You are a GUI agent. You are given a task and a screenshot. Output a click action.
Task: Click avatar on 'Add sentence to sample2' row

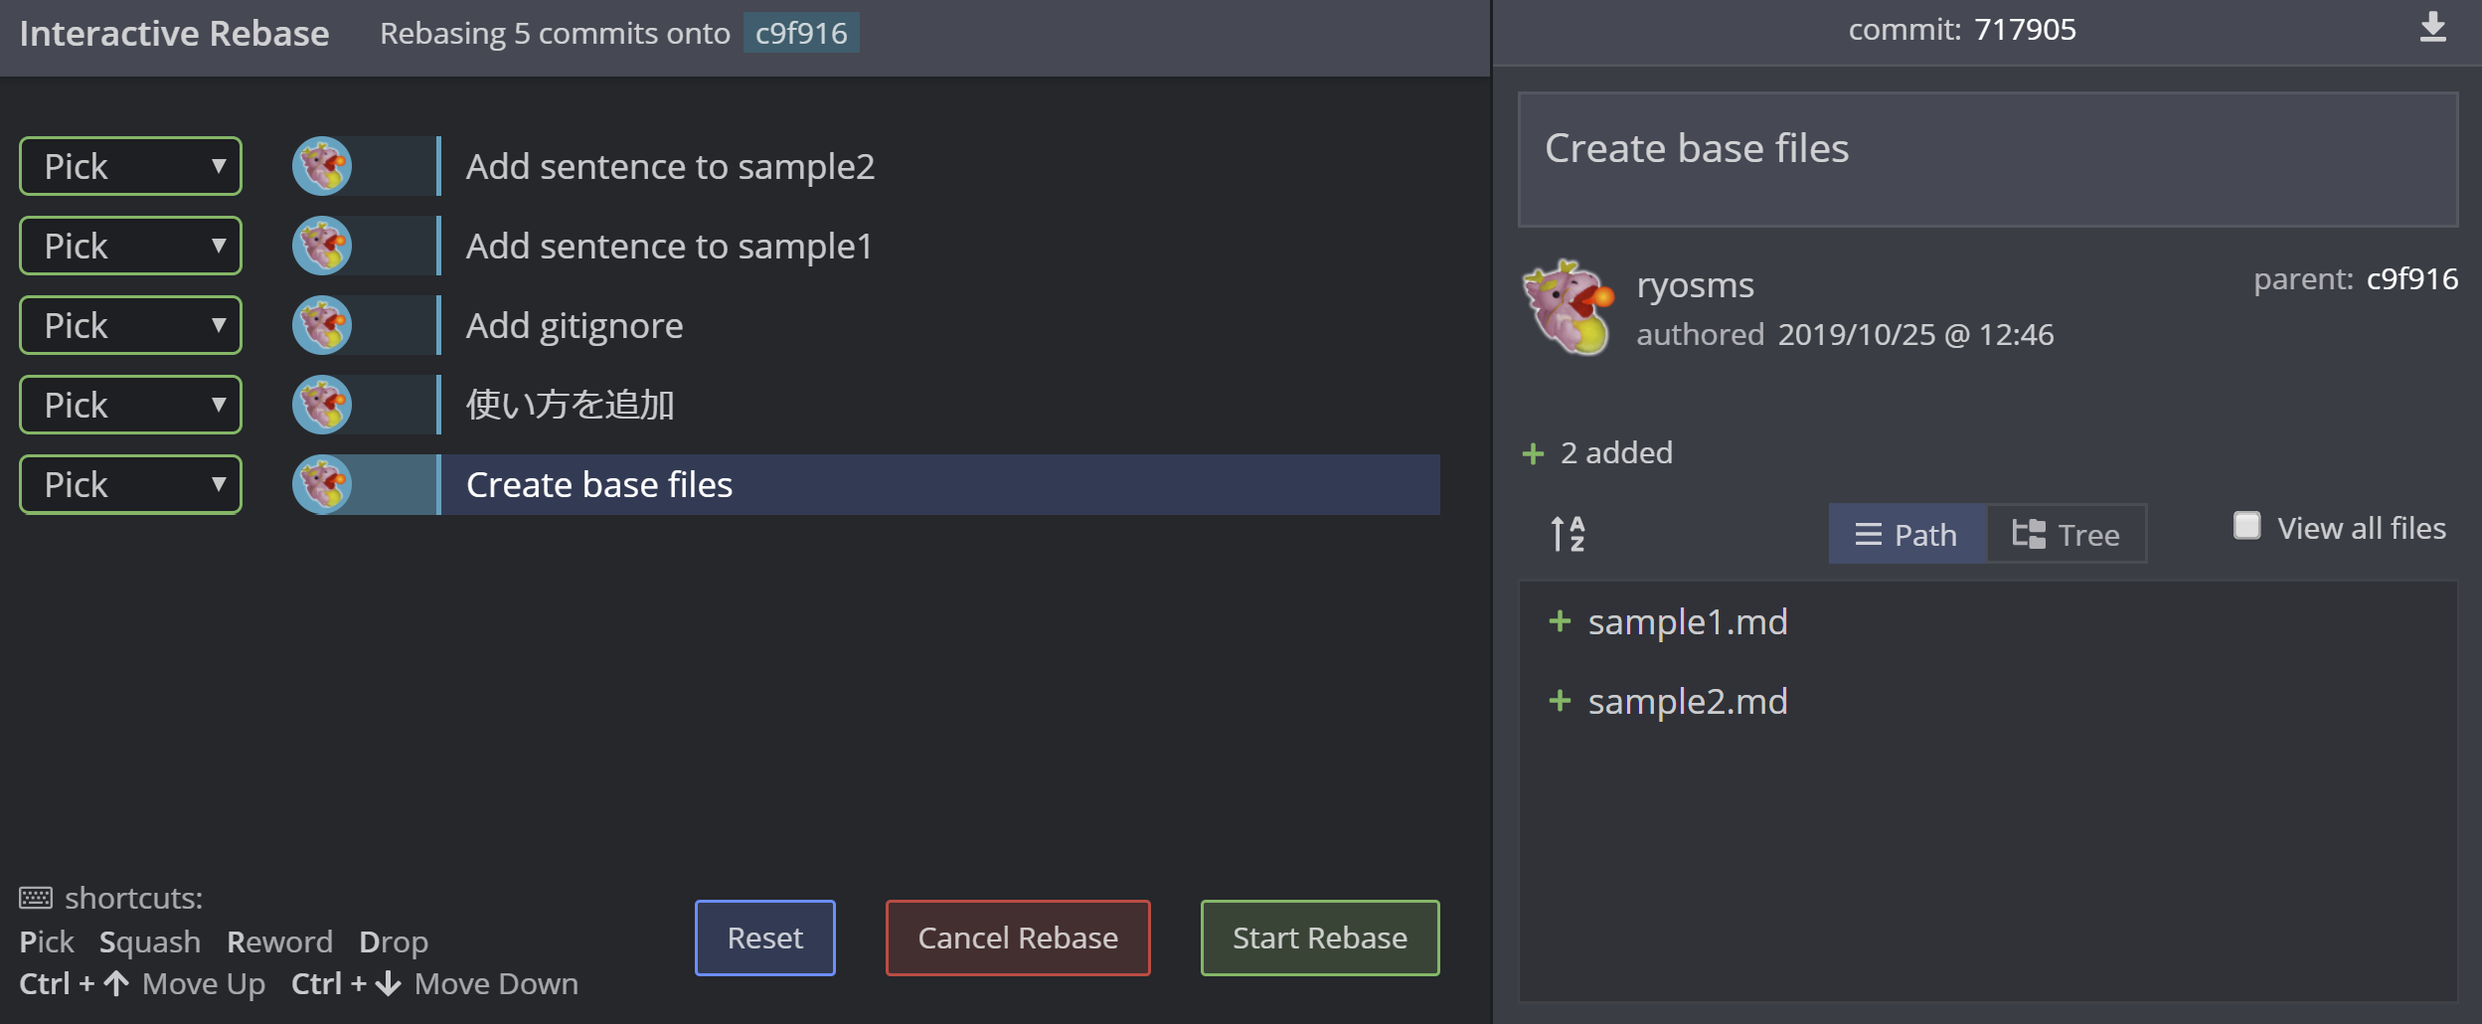[x=322, y=166]
